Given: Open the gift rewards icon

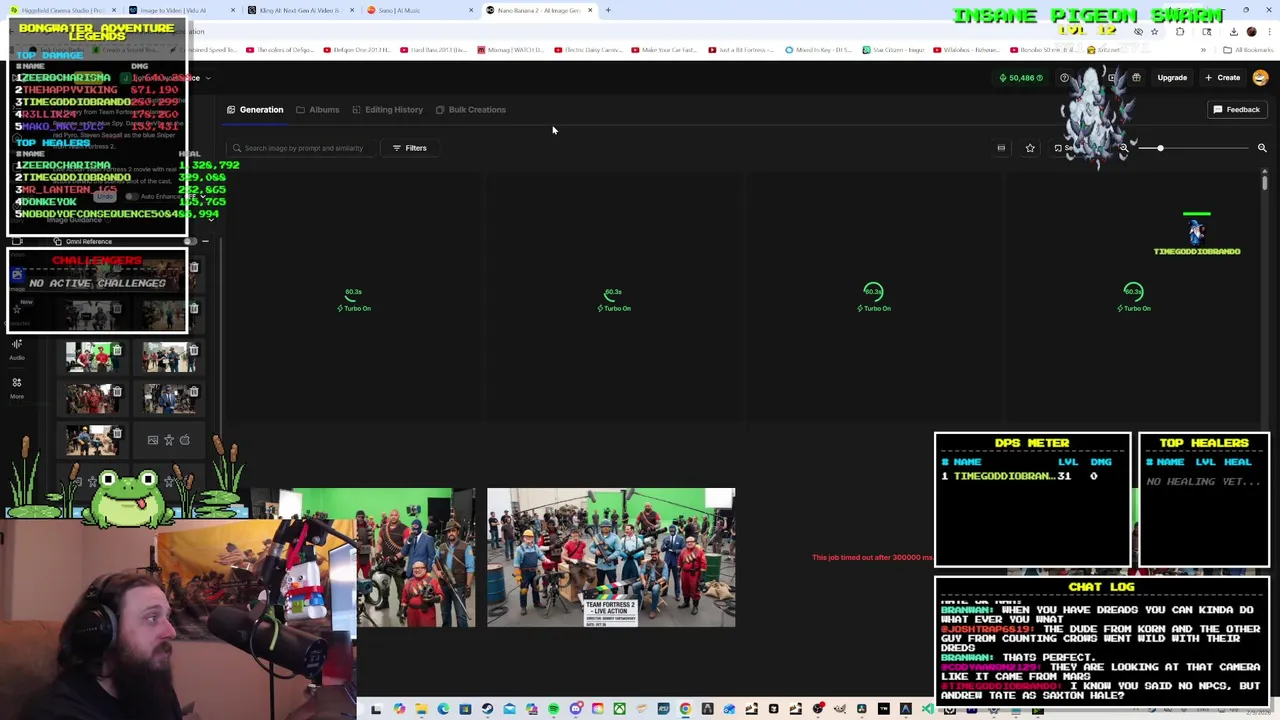Looking at the screenshot, I should tap(1136, 78).
